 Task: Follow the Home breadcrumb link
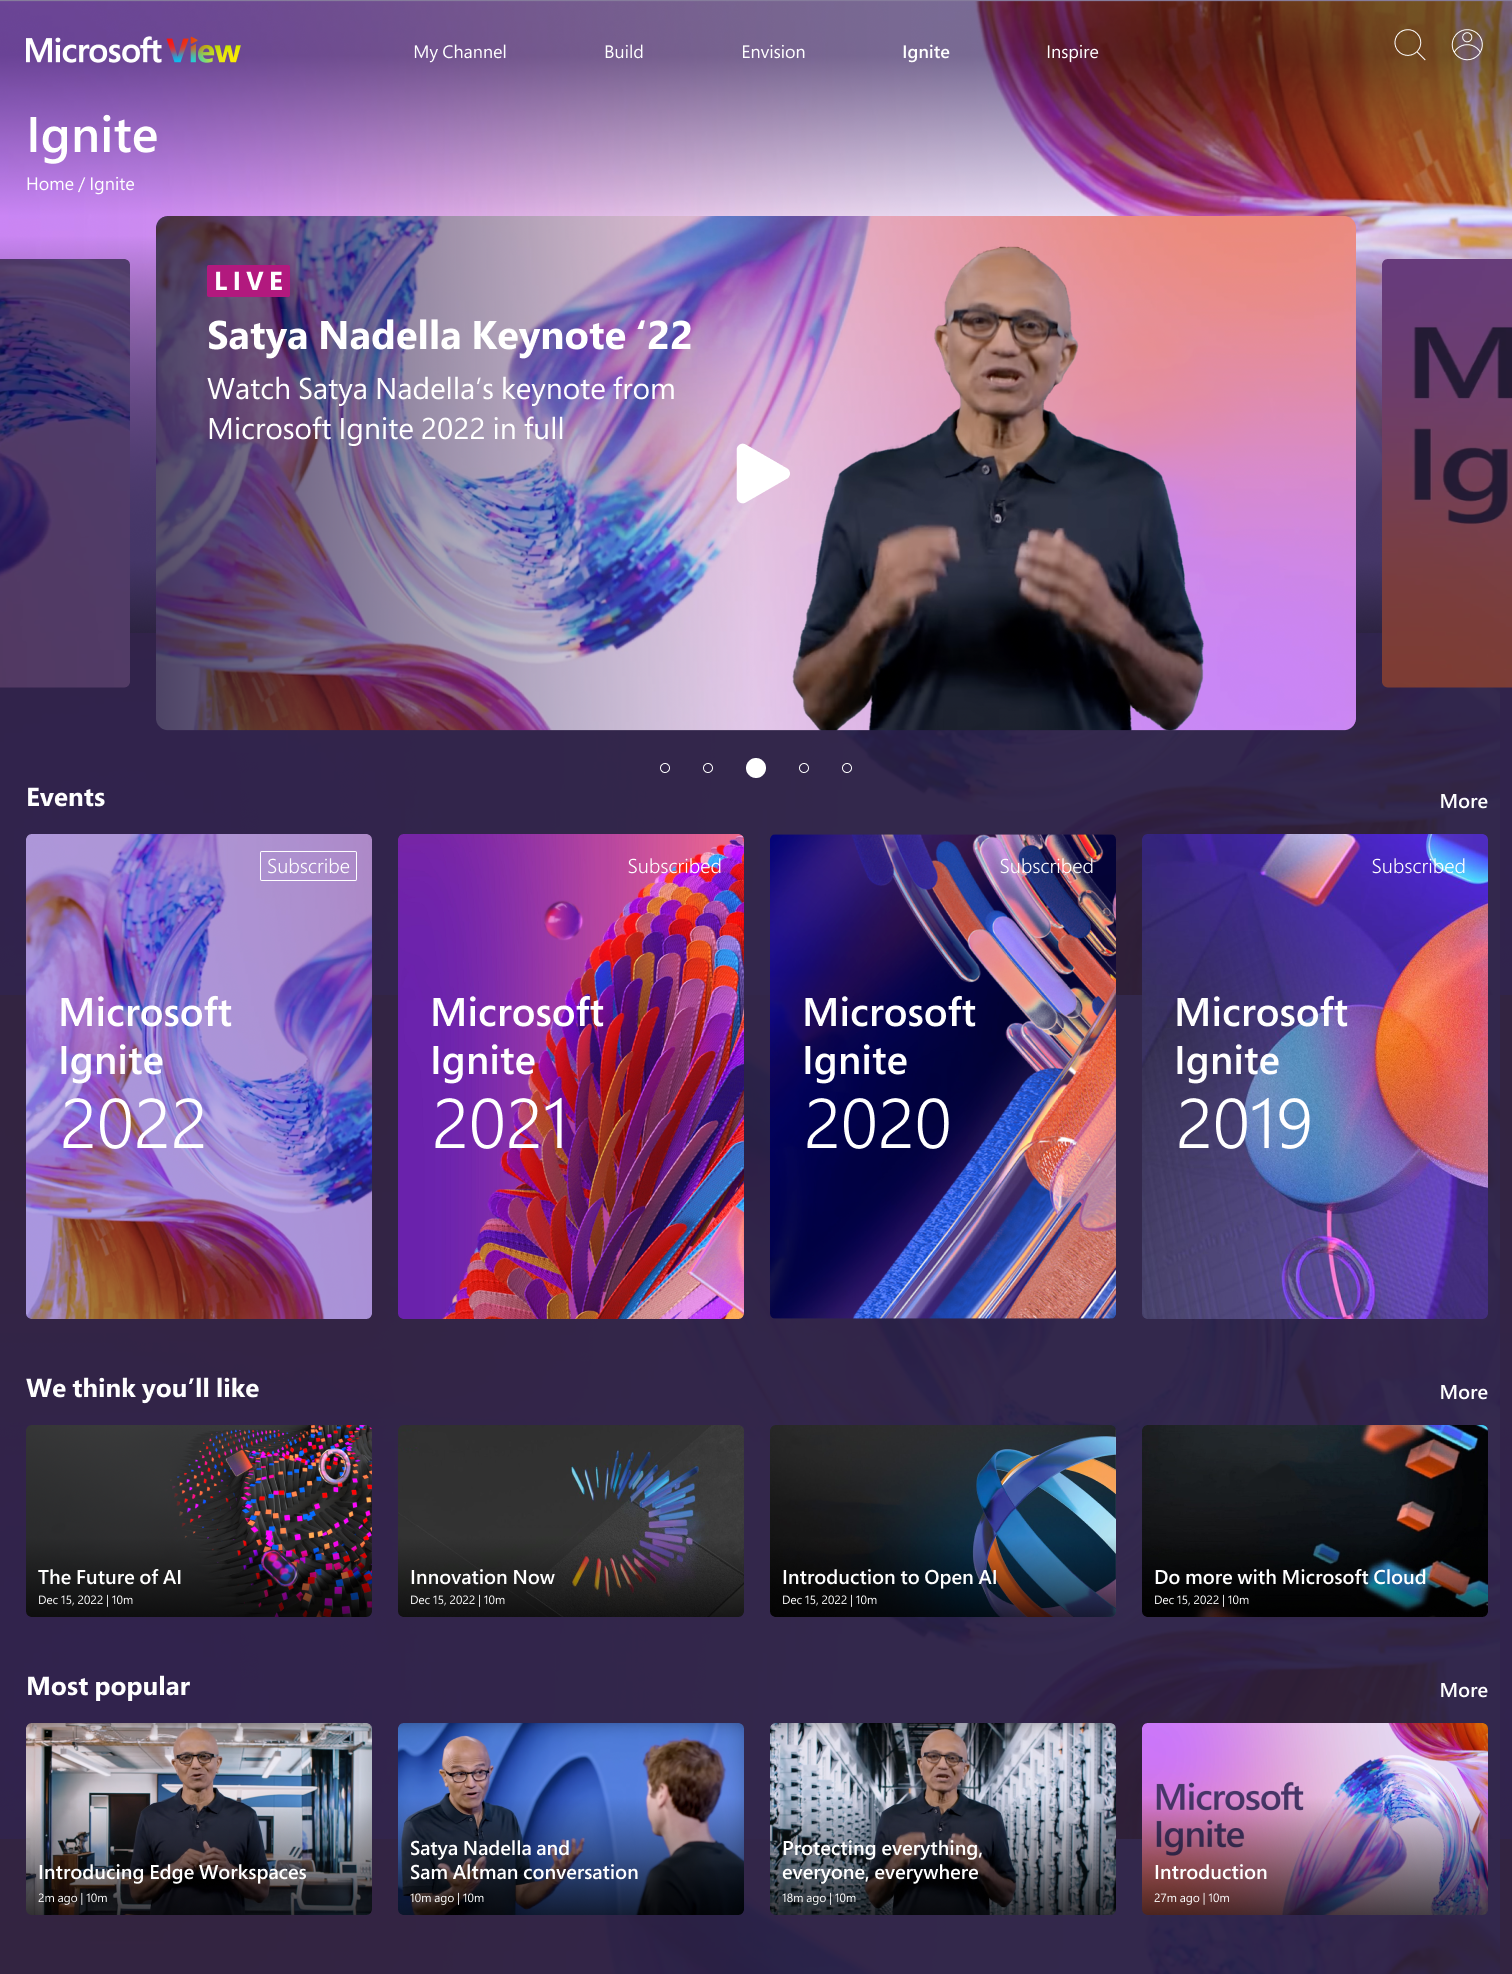click(50, 184)
